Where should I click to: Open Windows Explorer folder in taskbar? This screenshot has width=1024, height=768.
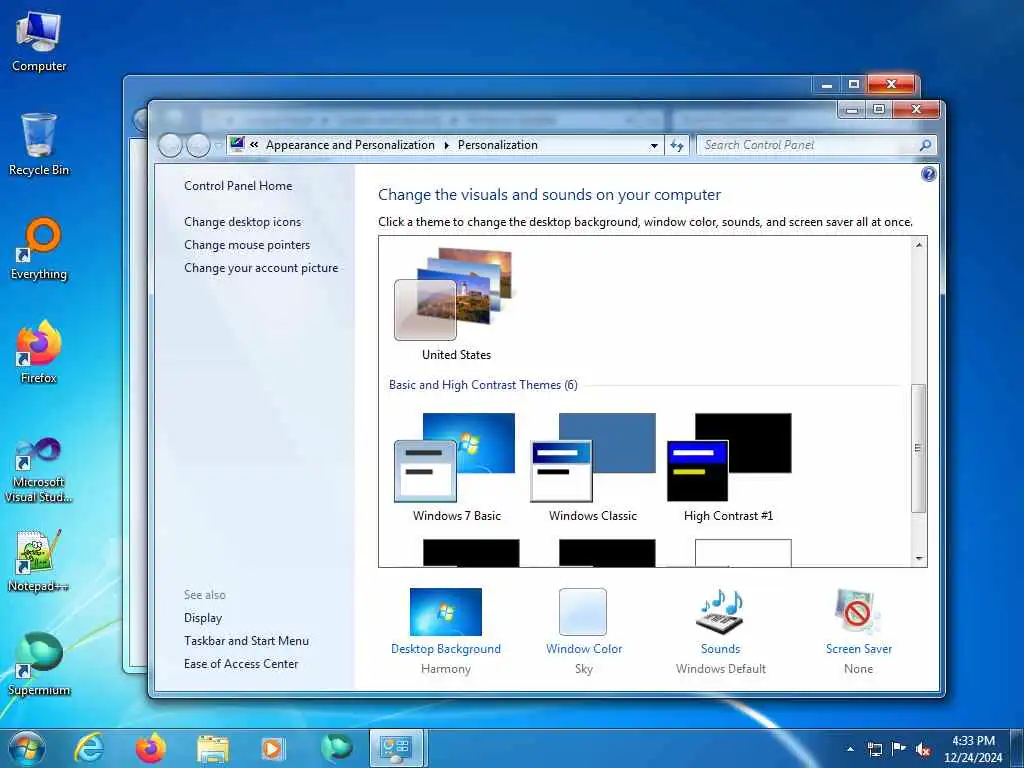click(x=212, y=749)
